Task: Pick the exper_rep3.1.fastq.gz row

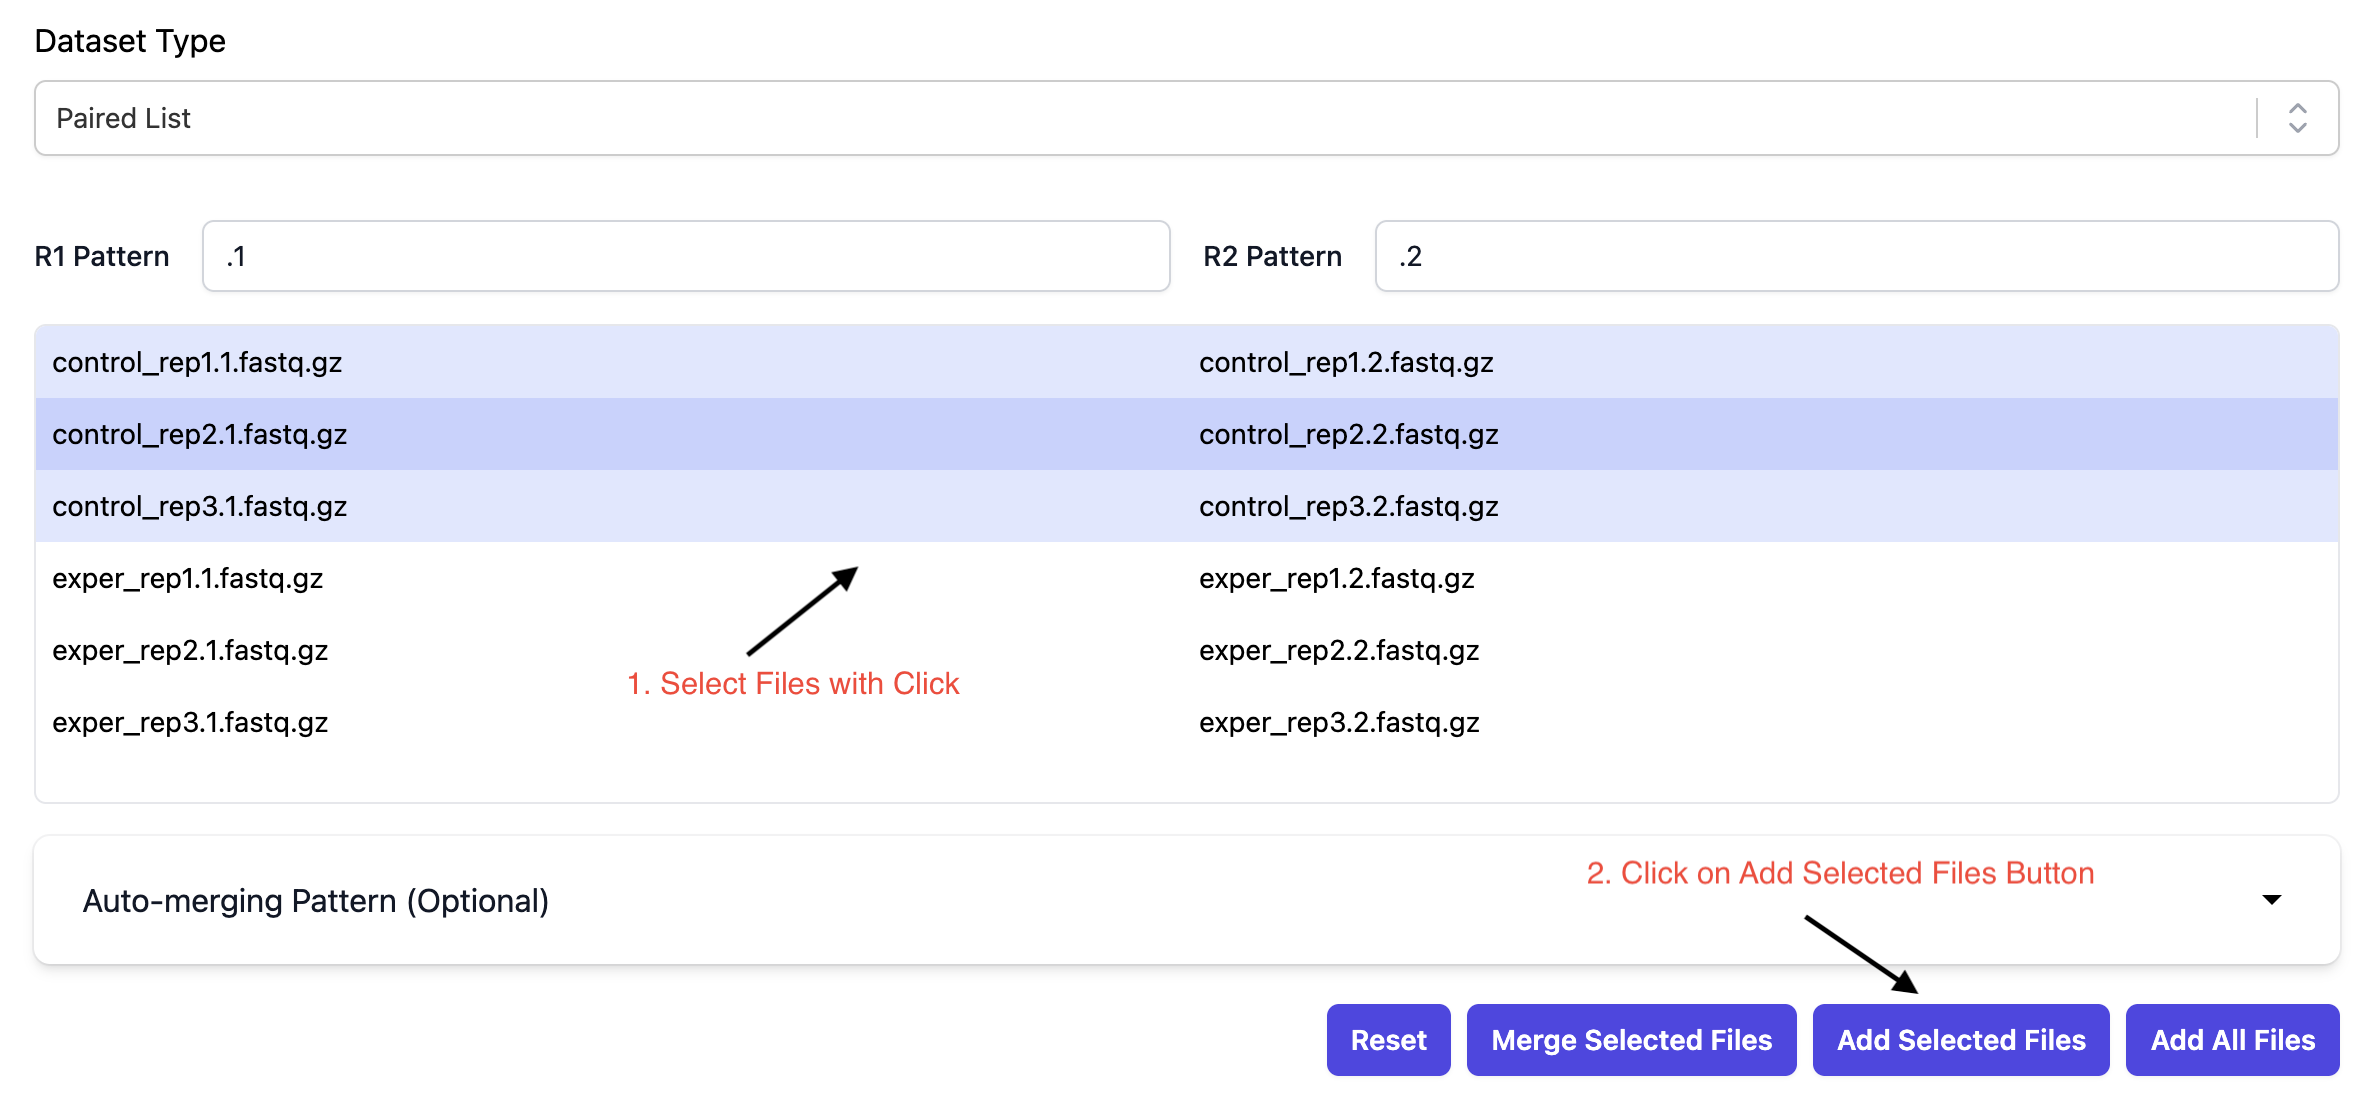Action: 190,722
